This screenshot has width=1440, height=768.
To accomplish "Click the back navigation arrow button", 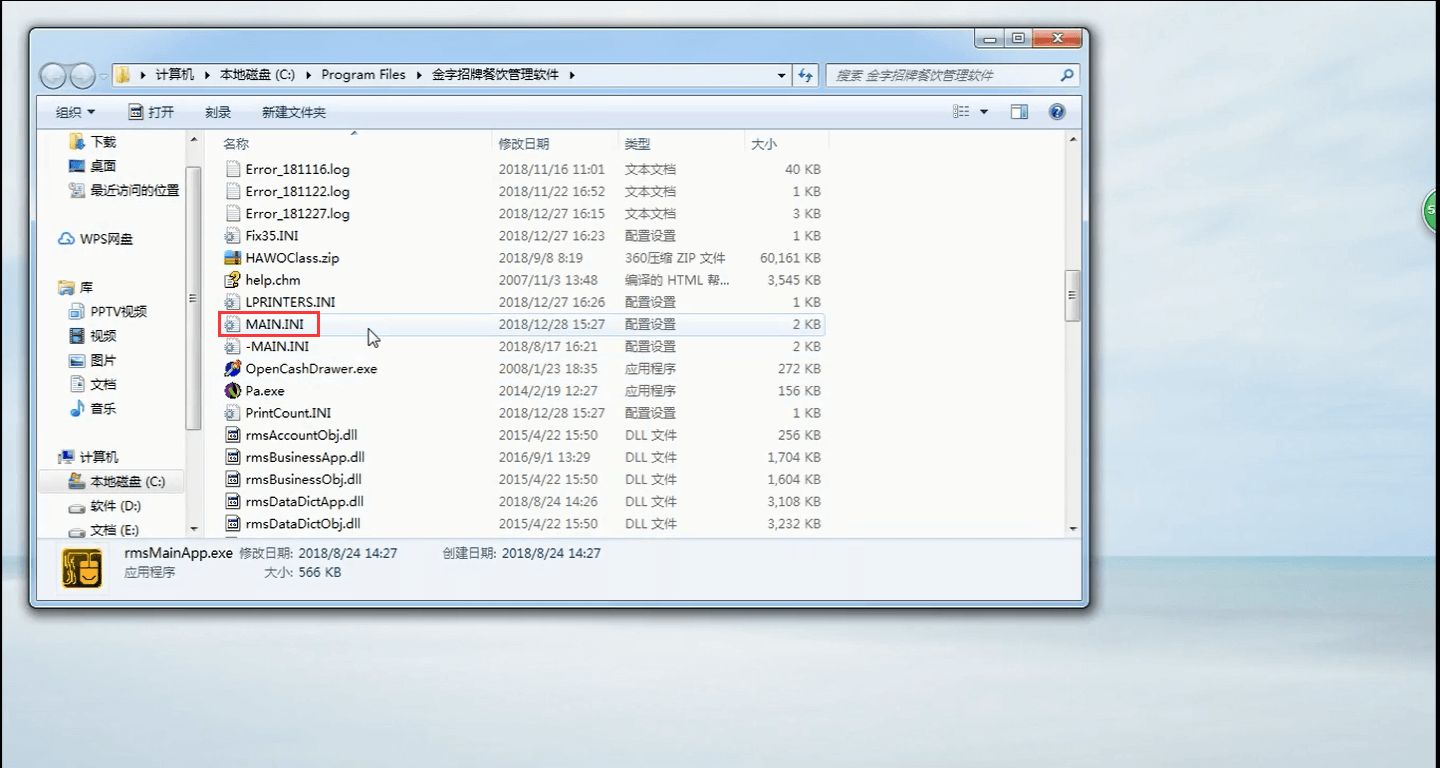I will (53, 75).
